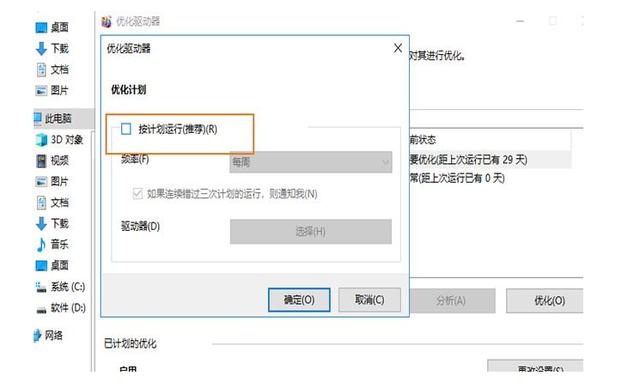Open Software (D:) drive icon

pyautogui.click(x=41, y=310)
